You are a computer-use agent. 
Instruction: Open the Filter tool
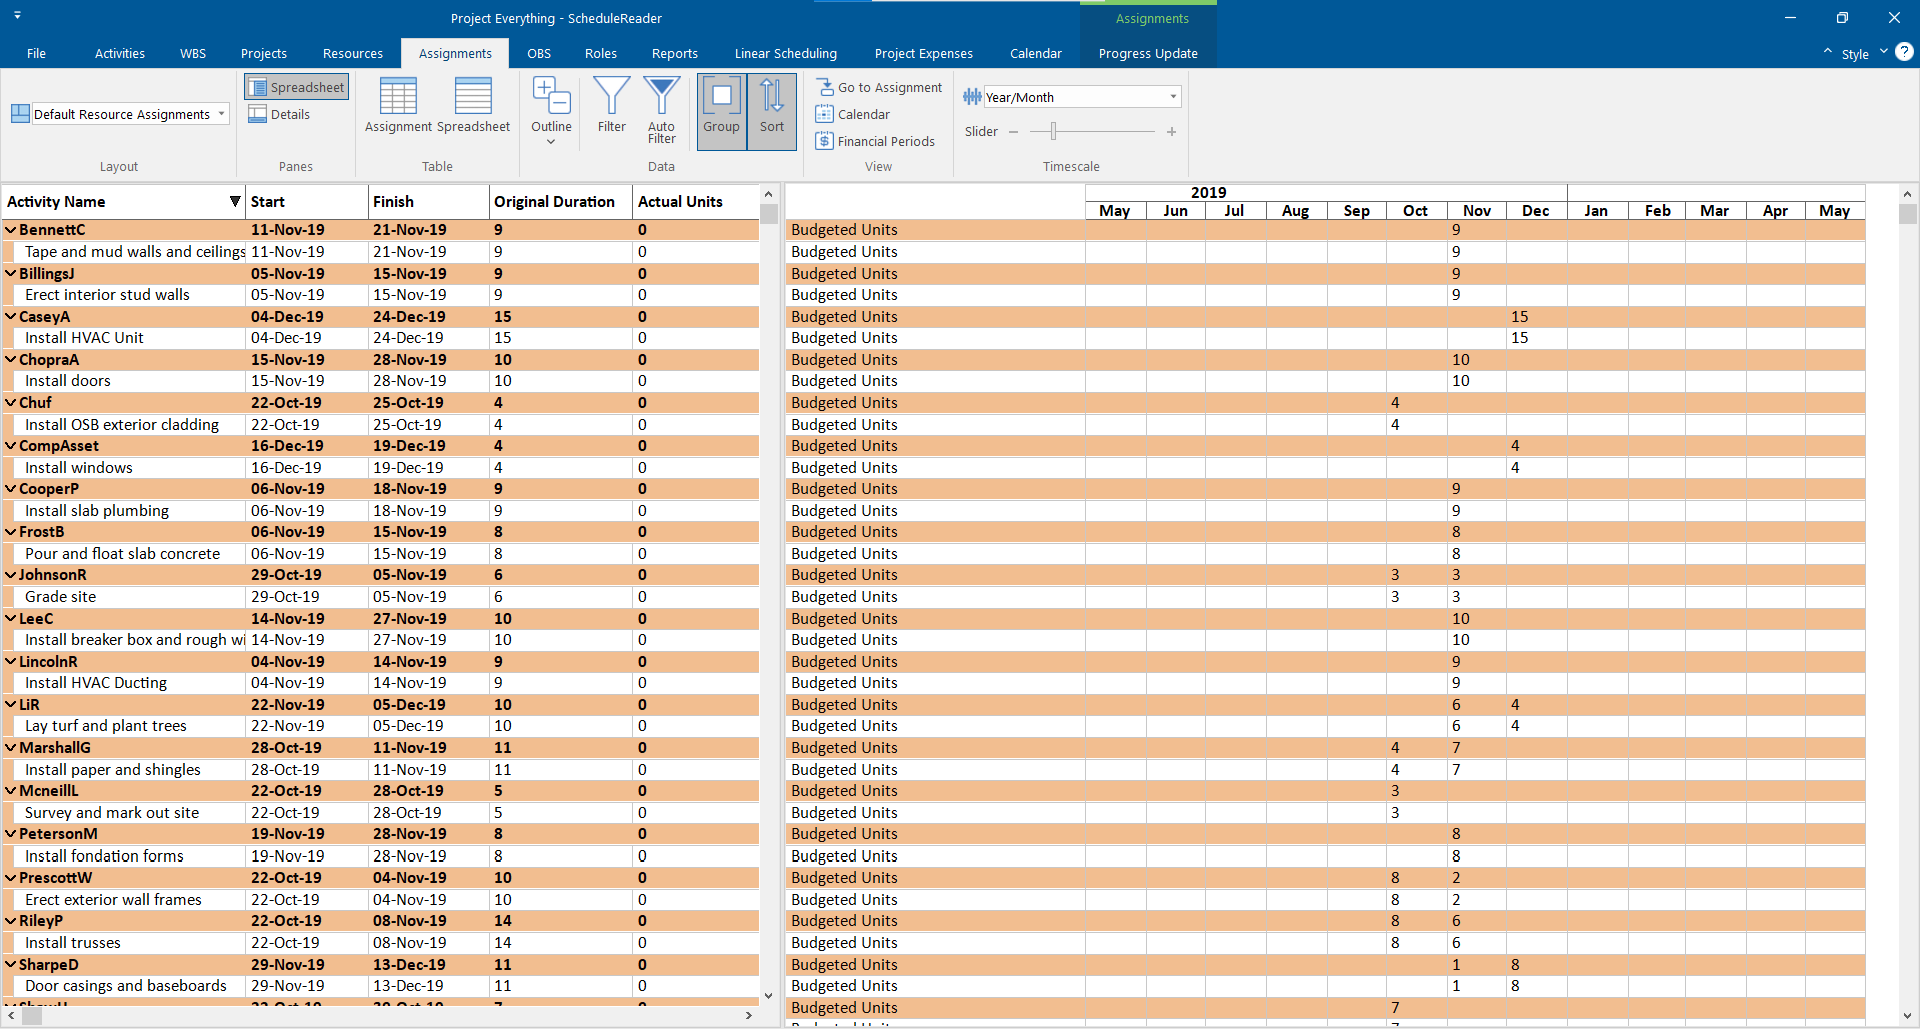point(611,105)
